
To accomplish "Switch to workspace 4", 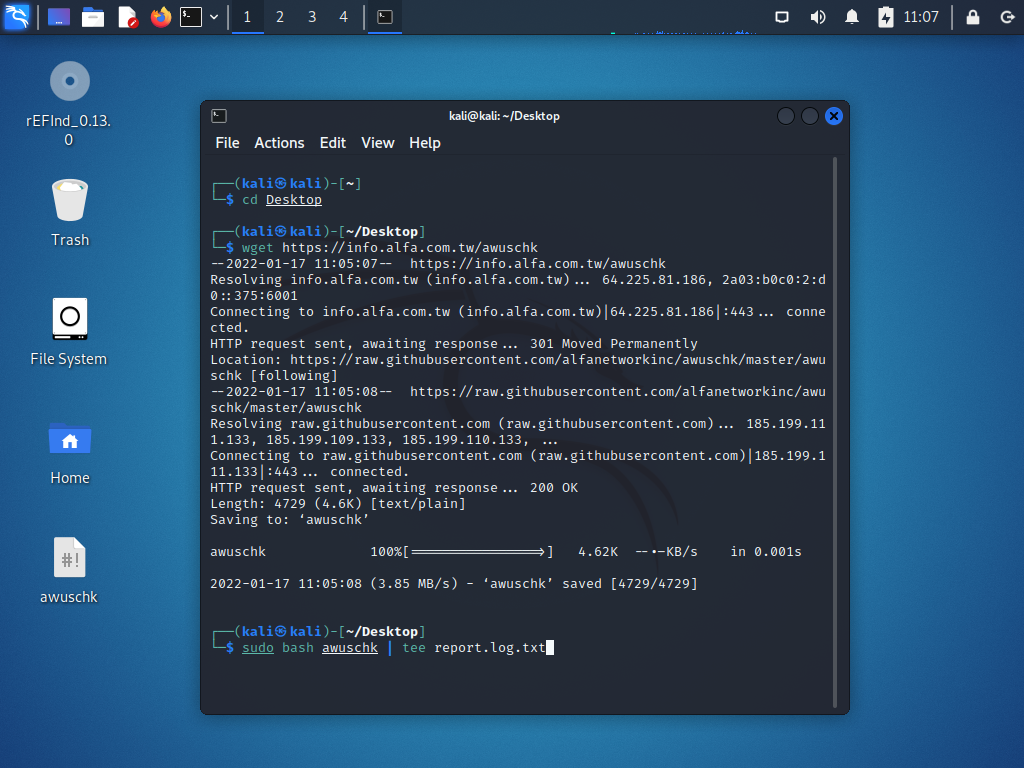I will point(344,17).
